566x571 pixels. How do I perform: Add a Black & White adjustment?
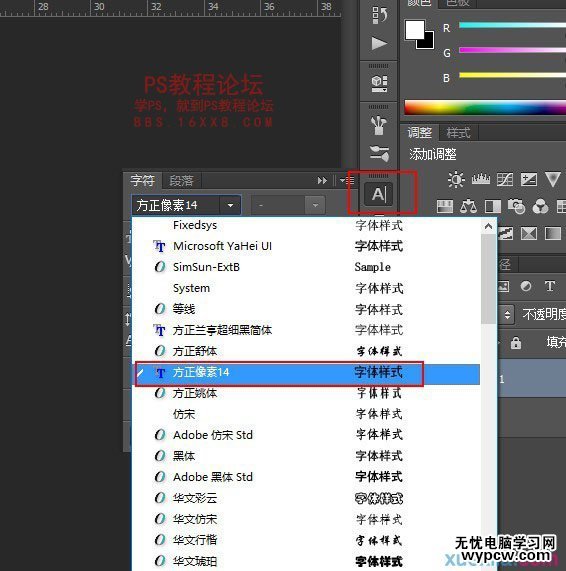point(493,206)
